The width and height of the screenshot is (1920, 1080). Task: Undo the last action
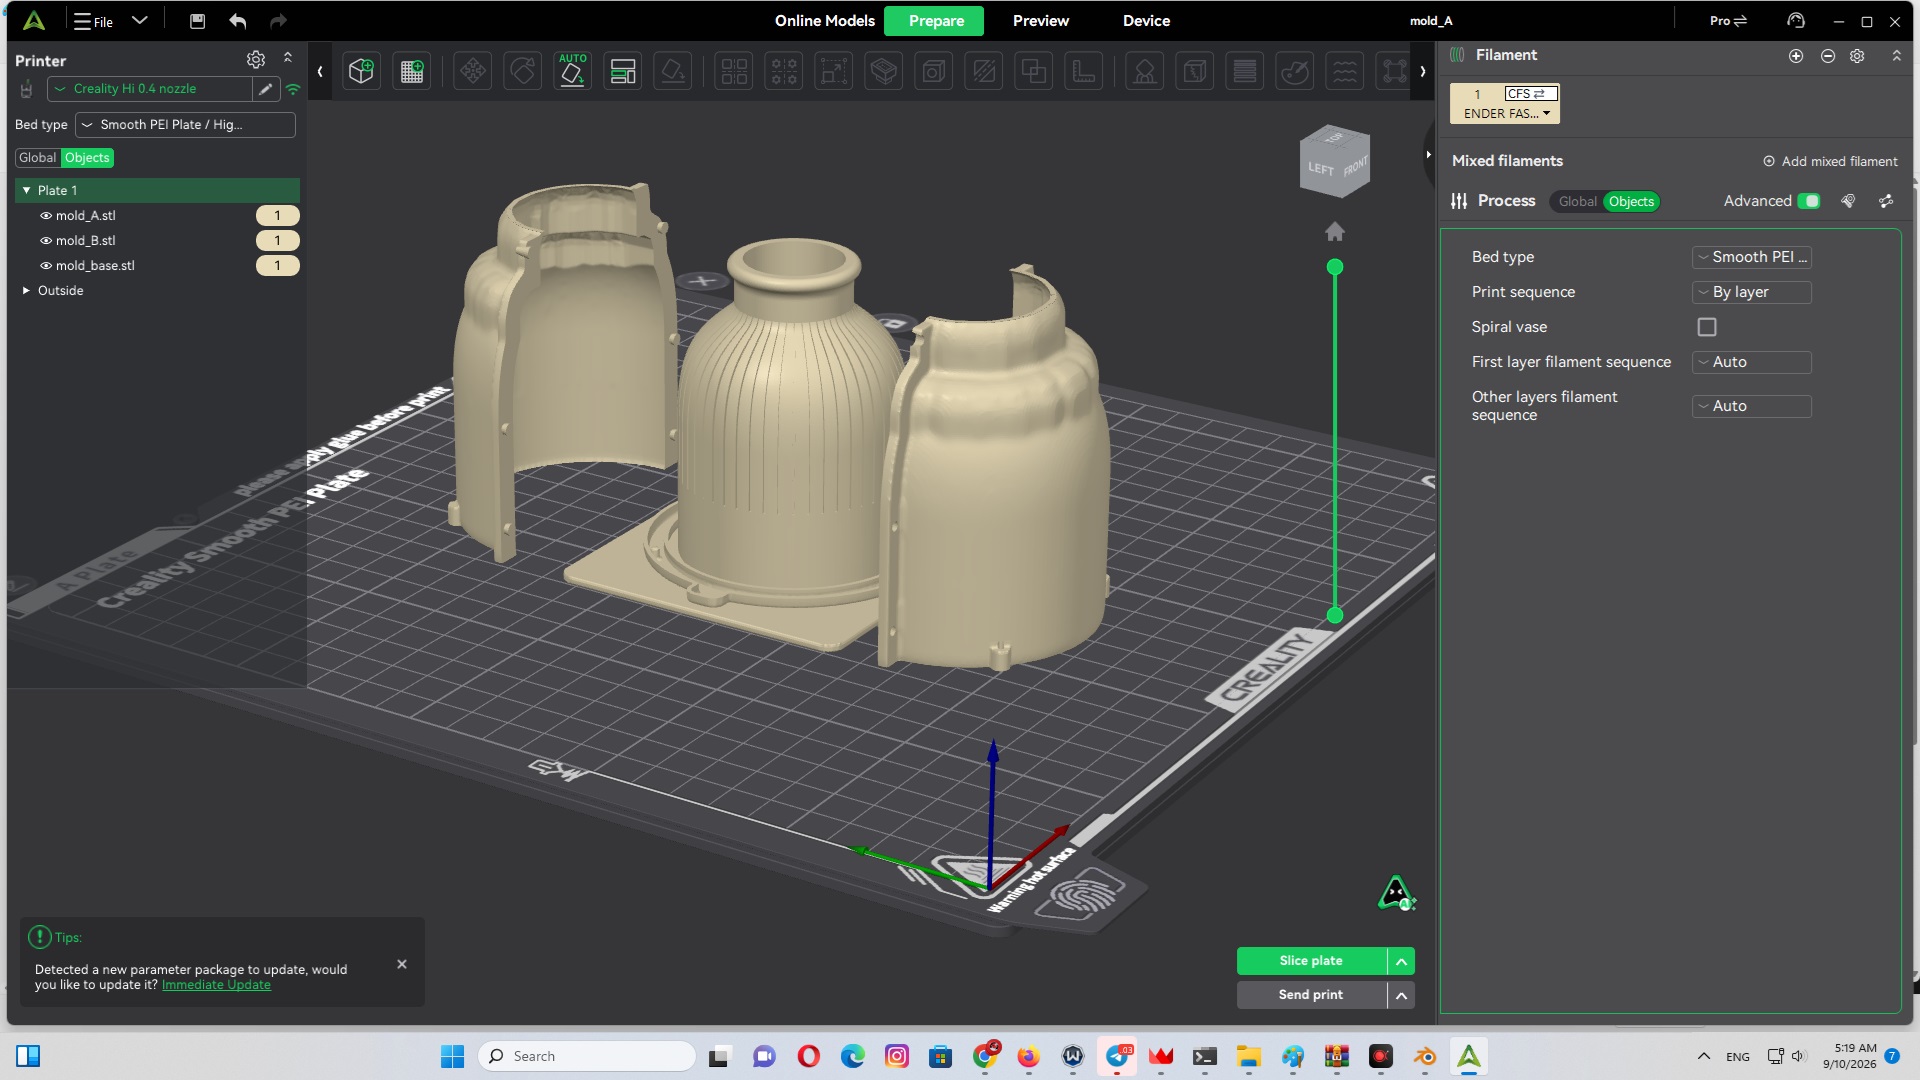(237, 21)
